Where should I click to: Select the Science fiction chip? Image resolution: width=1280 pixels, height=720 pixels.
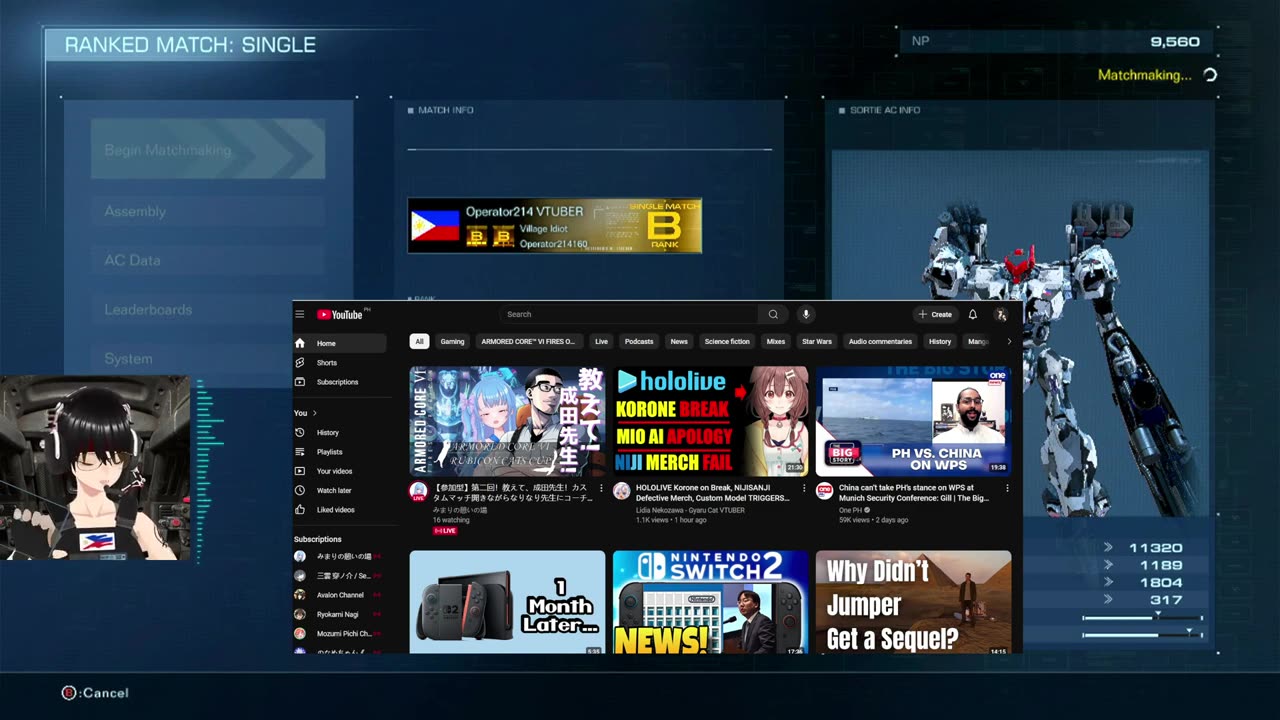point(727,341)
